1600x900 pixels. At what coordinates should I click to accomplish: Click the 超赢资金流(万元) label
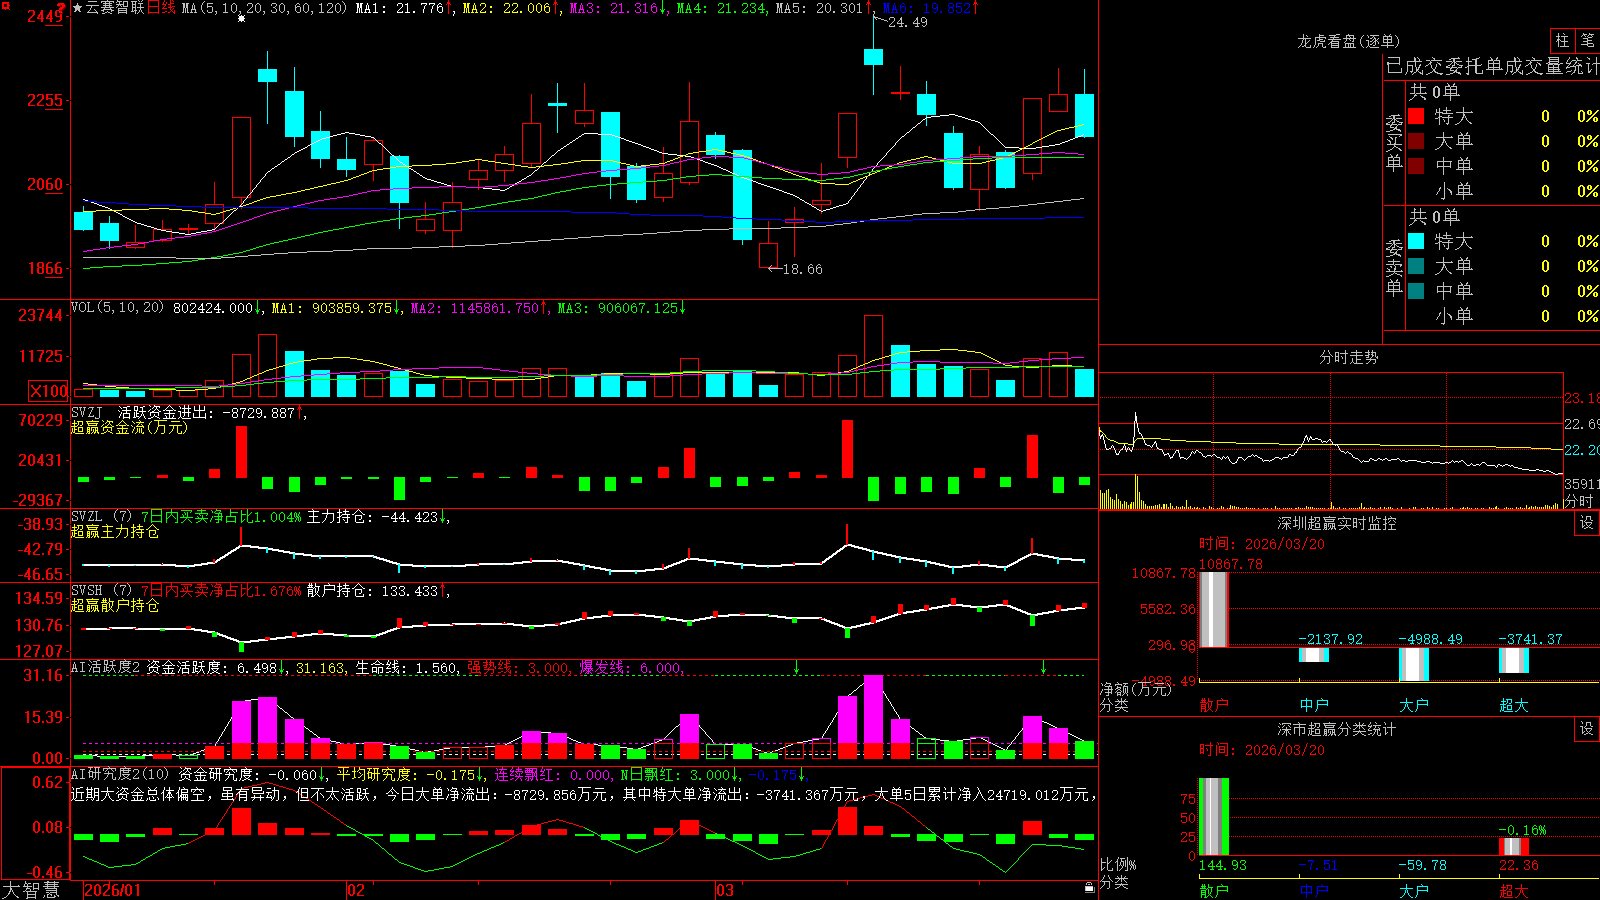(x=129, y=427)
